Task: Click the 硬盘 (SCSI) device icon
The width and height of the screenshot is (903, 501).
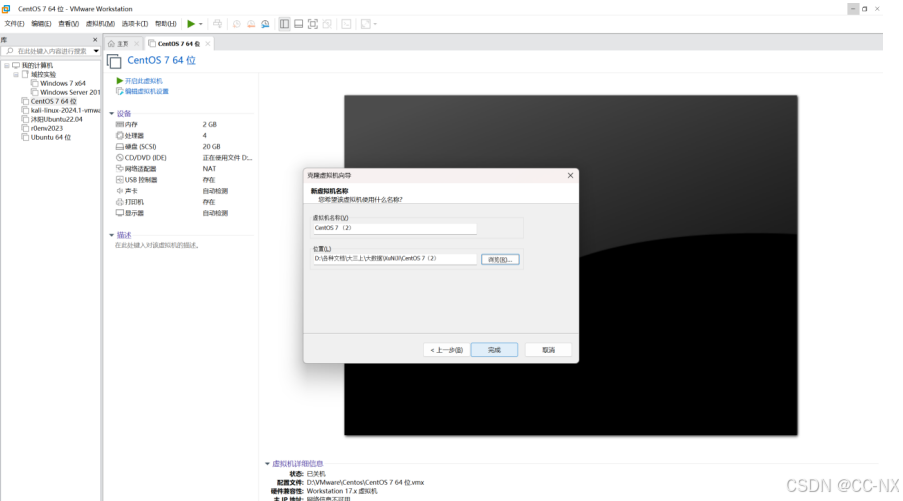Action: coord(120,146)
